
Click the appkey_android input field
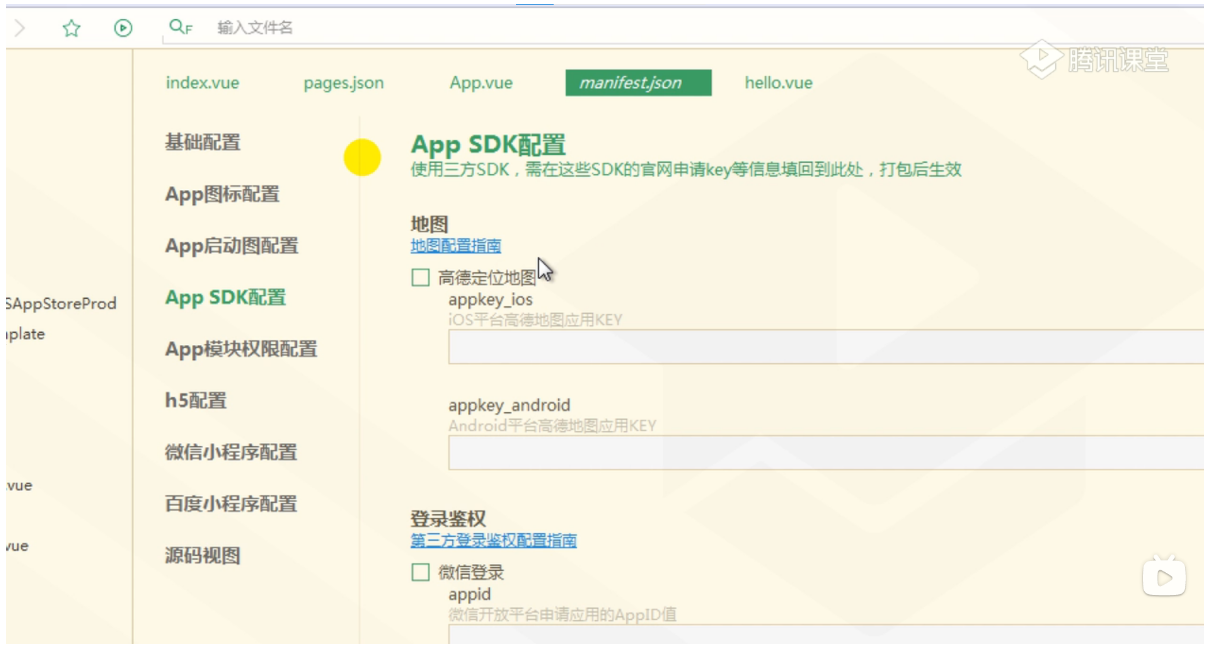826,453
